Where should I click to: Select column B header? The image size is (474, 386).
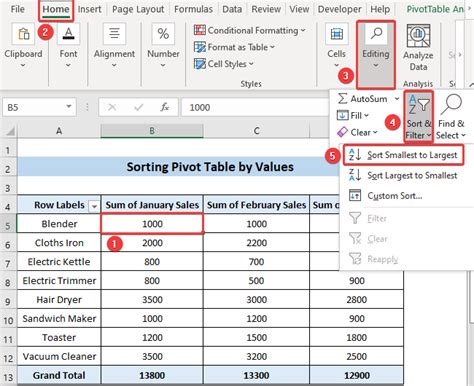pyautogui.click(x=152, y=131)
